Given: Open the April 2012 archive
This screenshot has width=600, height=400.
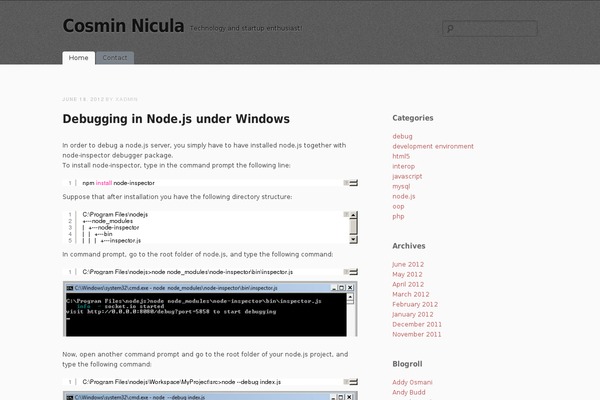Looking at the screenshot, I should tap(408, 284).
